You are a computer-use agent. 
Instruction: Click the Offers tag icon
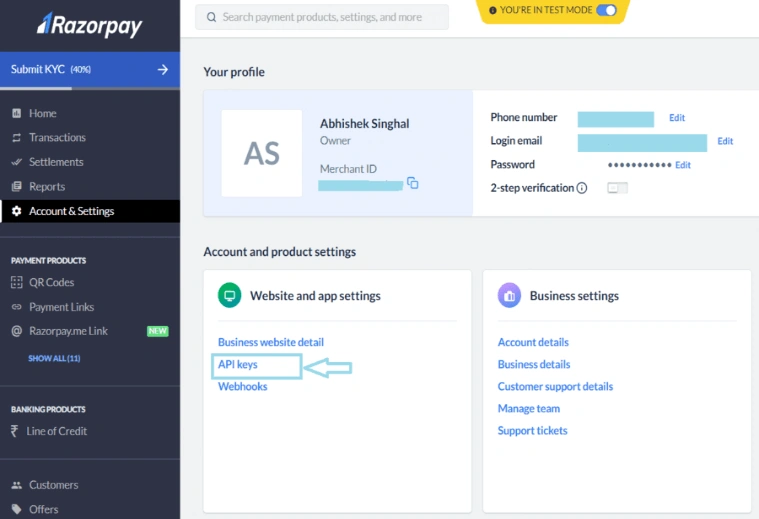pyautogui.click(x=16, y=509)
